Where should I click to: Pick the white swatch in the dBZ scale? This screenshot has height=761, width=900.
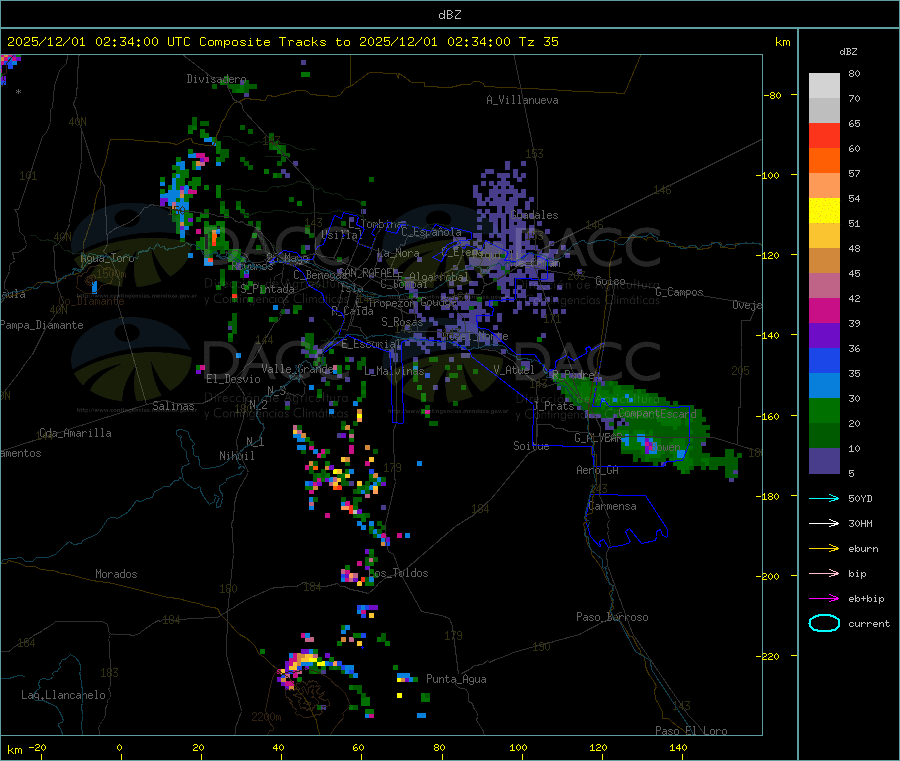tap(824, 86)
